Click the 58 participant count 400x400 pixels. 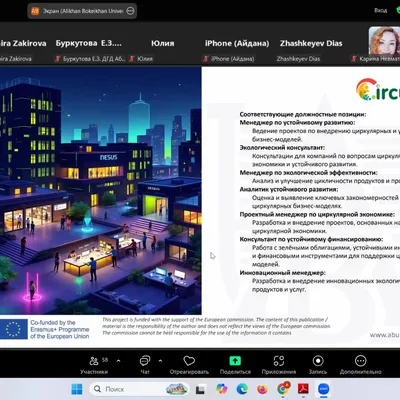point(105,360)
